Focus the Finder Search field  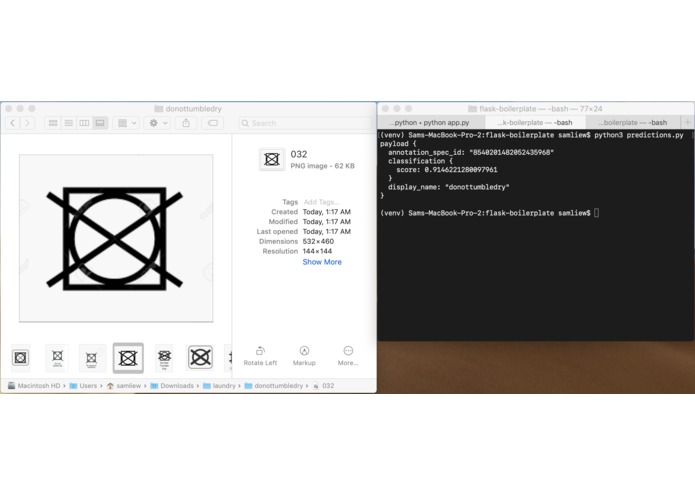click(x=305, y=123)
